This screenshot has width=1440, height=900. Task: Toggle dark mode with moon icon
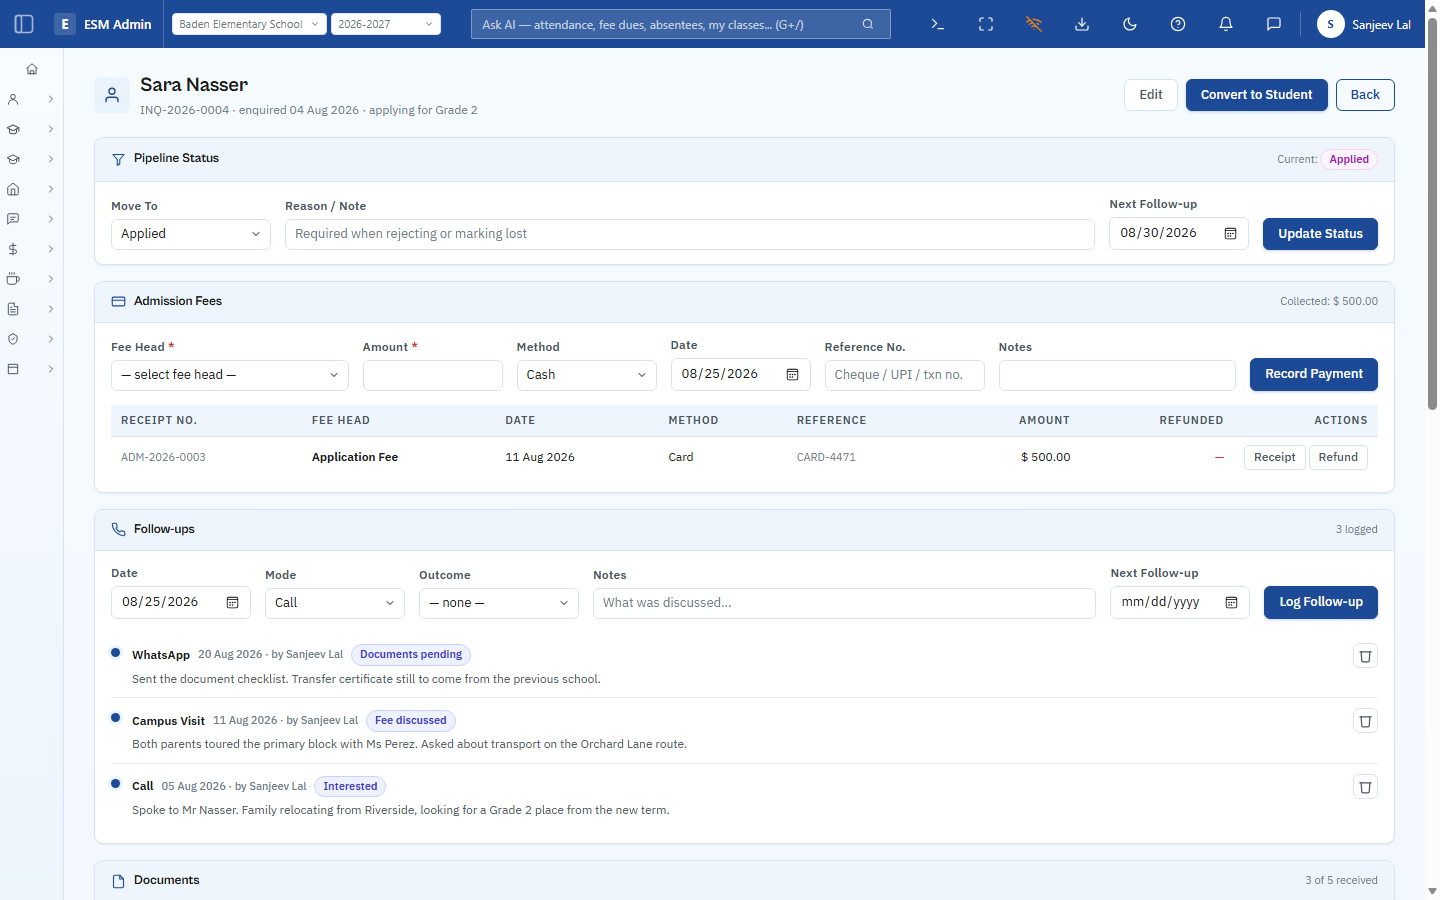coord(1130,24)
